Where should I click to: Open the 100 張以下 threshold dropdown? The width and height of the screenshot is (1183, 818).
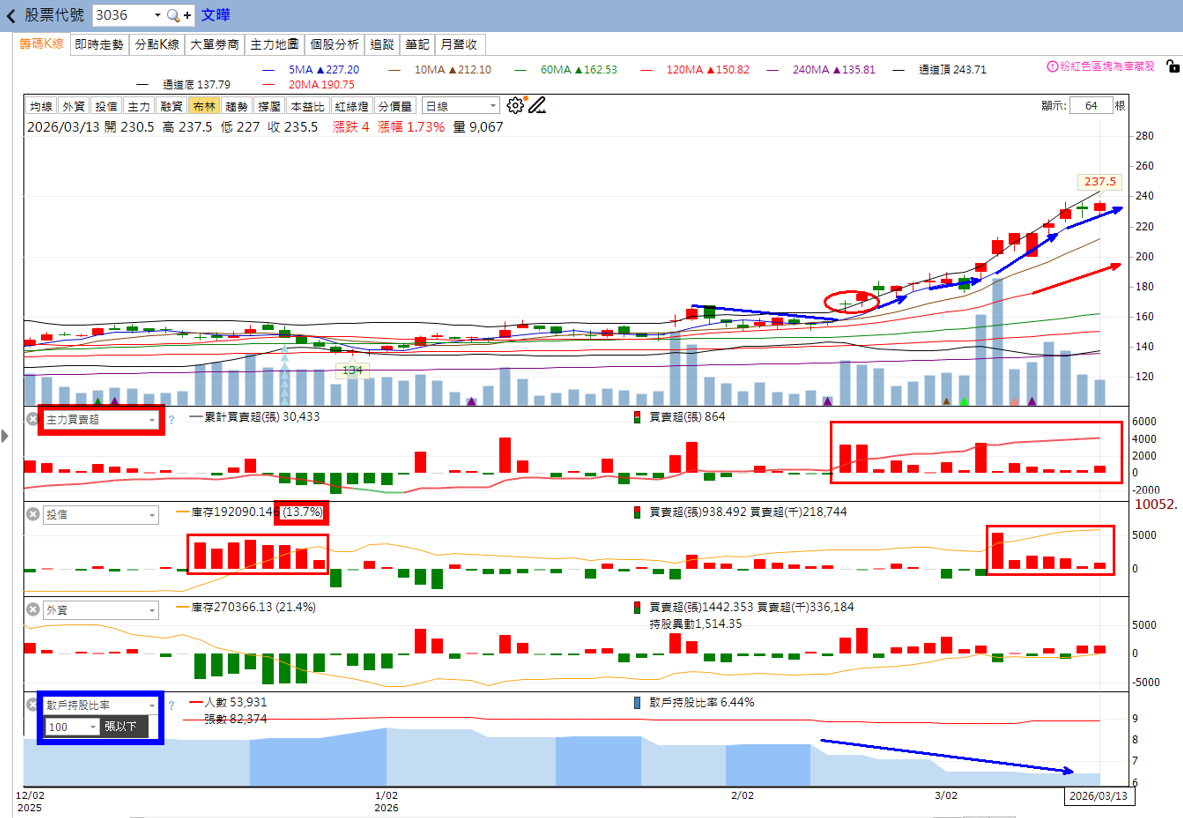93,727
